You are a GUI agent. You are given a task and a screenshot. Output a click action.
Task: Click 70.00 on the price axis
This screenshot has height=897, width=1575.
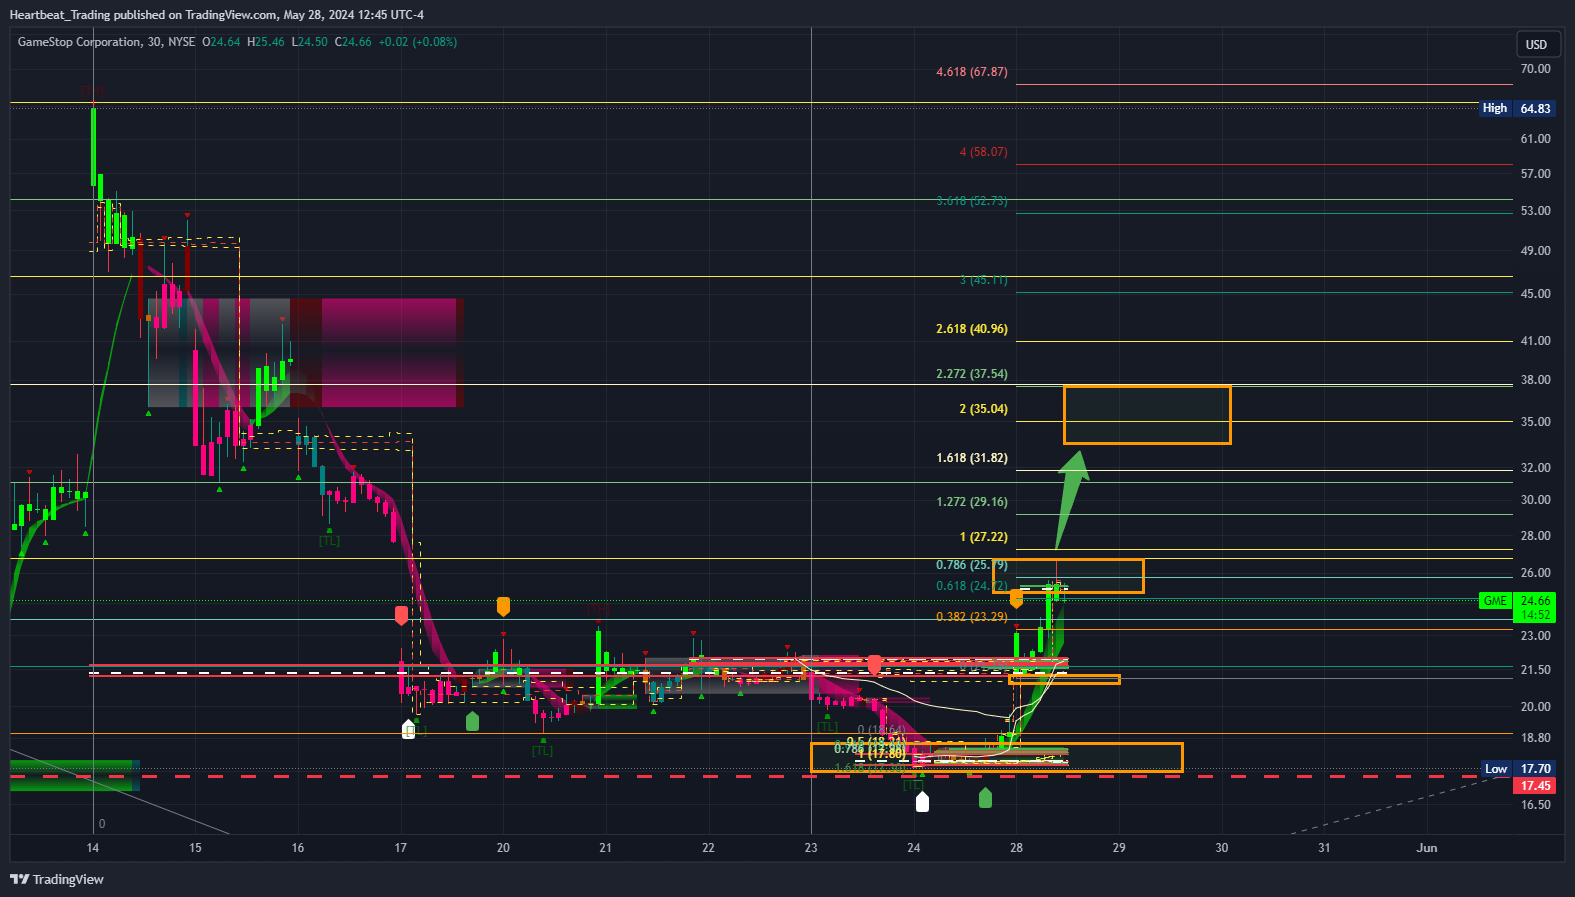[x=1535, y=69]
